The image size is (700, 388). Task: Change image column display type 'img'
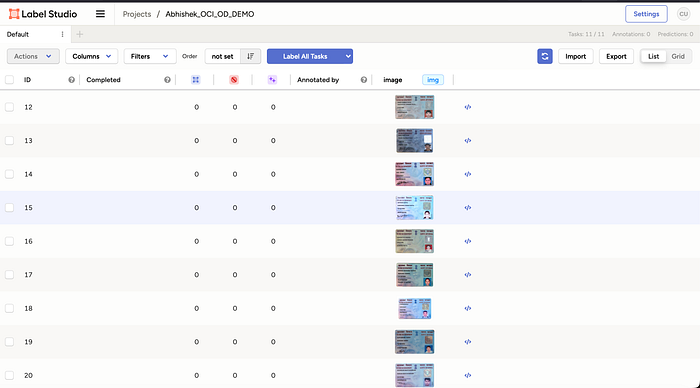(433, 80)
